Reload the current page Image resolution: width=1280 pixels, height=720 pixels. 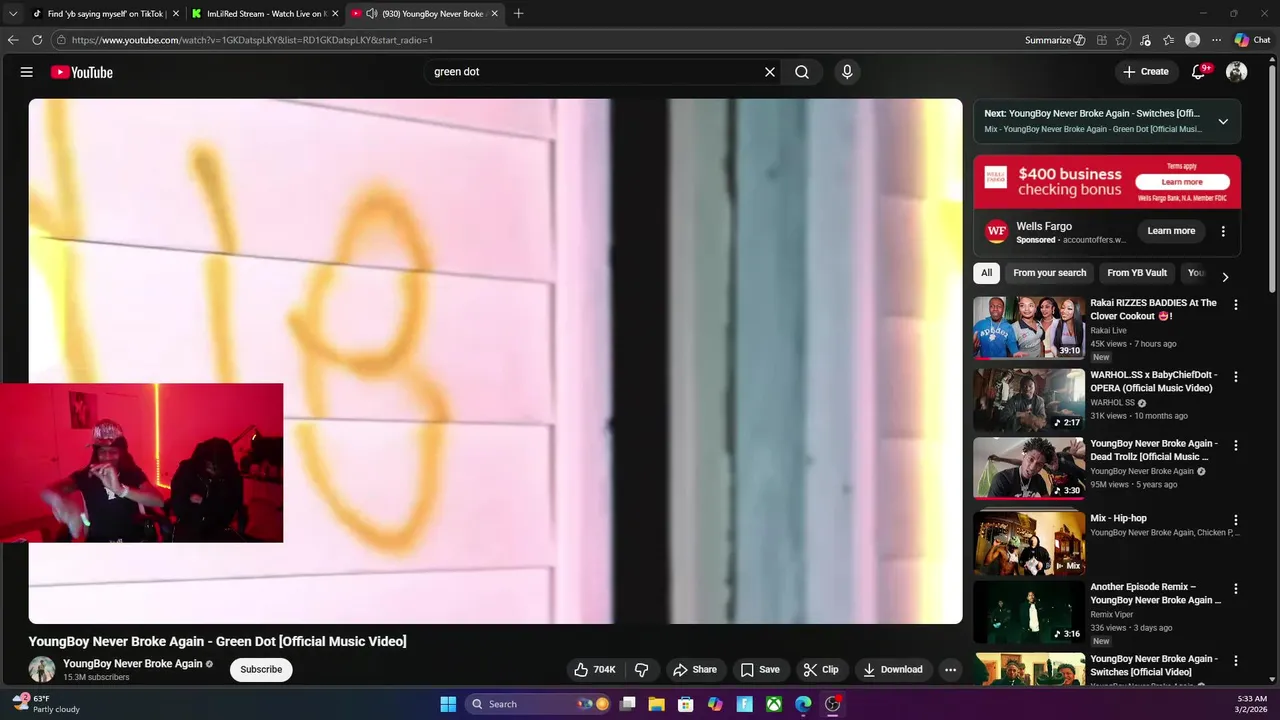tap(37, 40)
